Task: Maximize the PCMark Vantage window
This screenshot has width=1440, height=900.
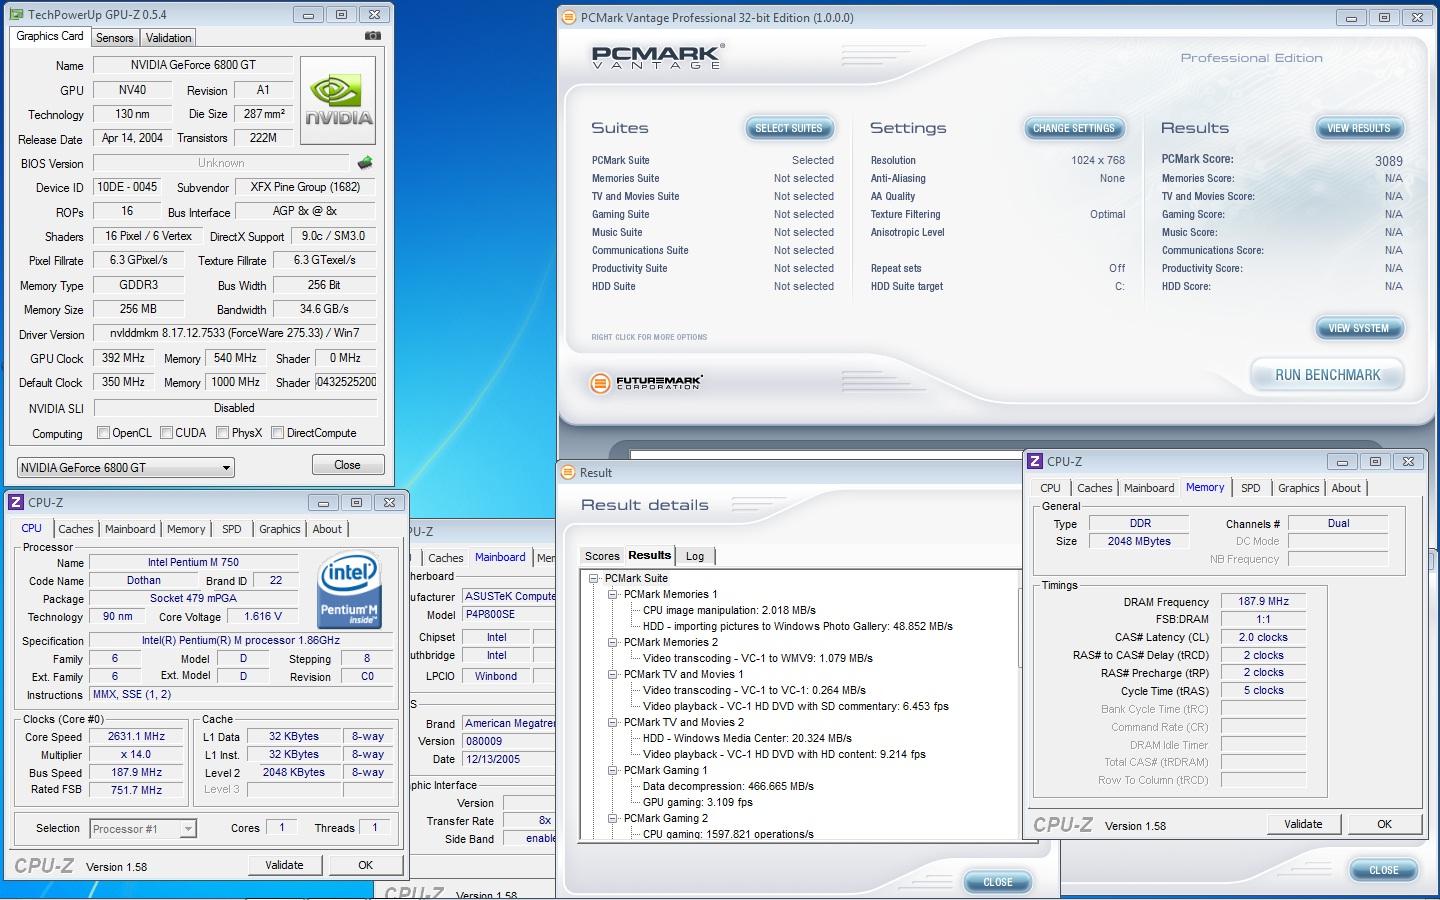Action: tap(1384, 17)
